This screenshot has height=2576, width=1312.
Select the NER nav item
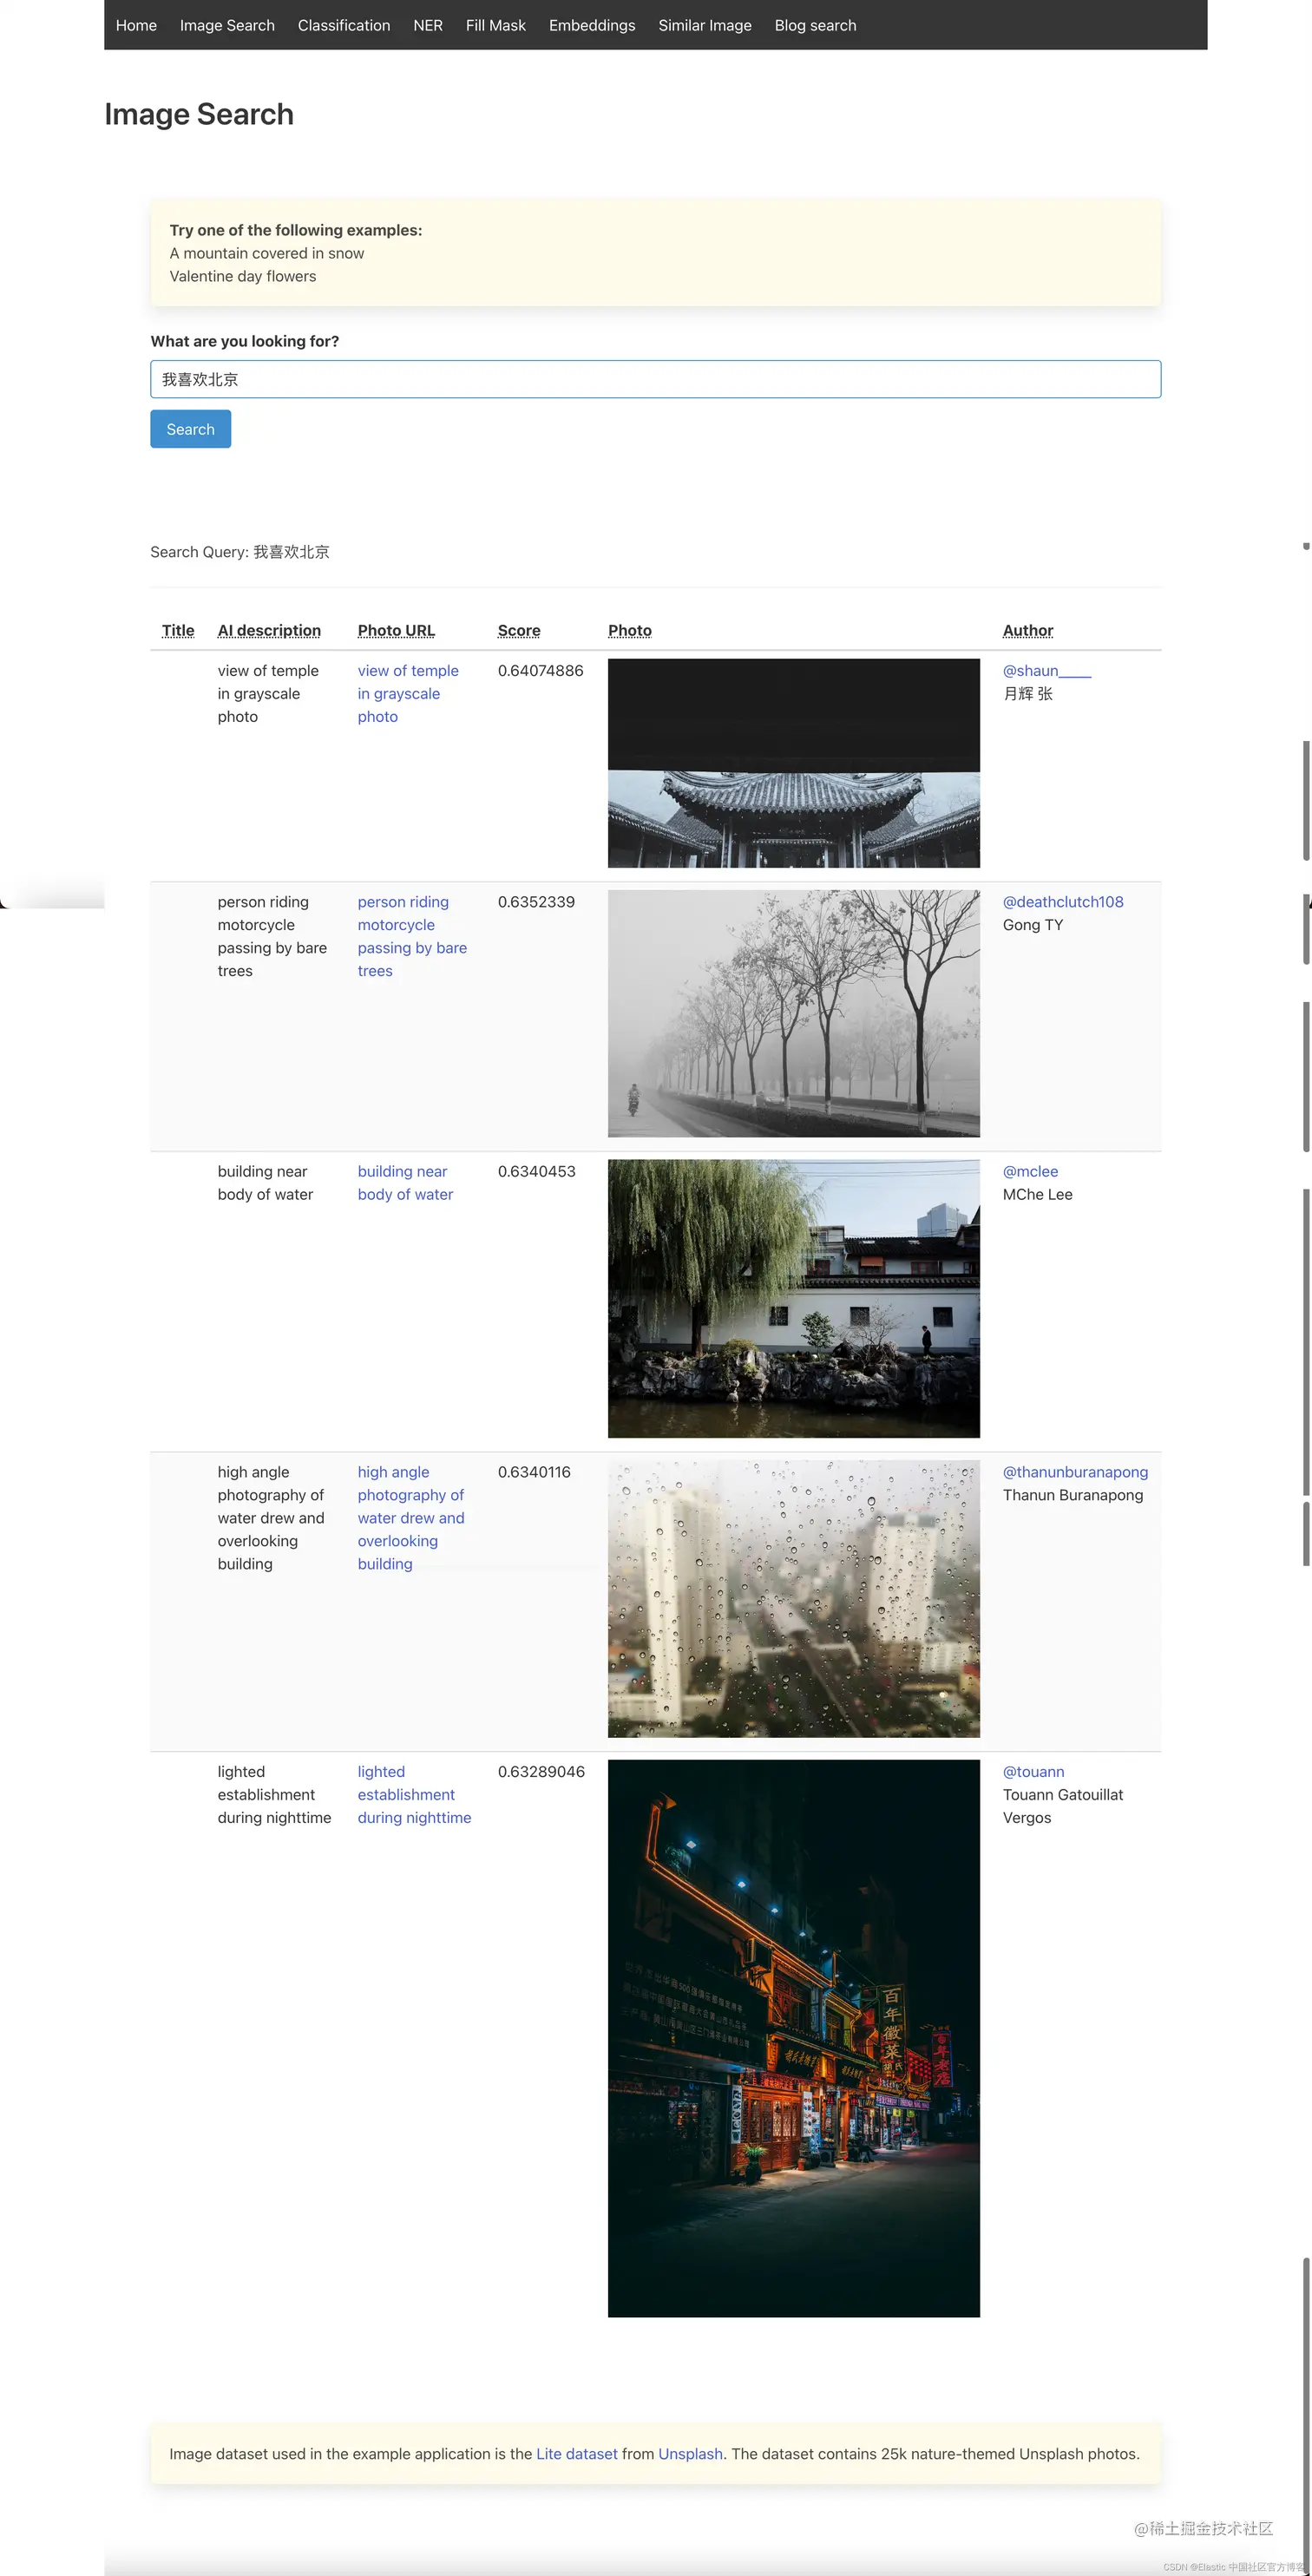point(428,25)
